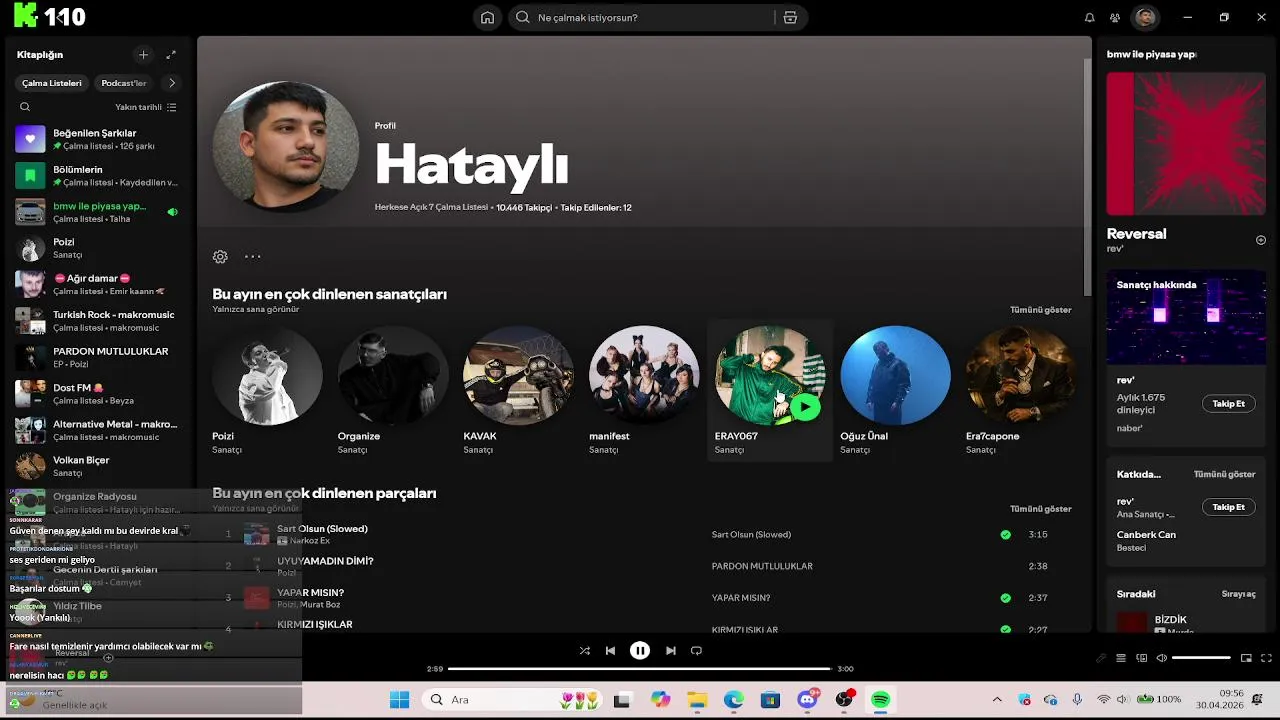Open the friend activity icon at the top
Viewport: 1280px width, 720px height.
(x=1115, y=17)
